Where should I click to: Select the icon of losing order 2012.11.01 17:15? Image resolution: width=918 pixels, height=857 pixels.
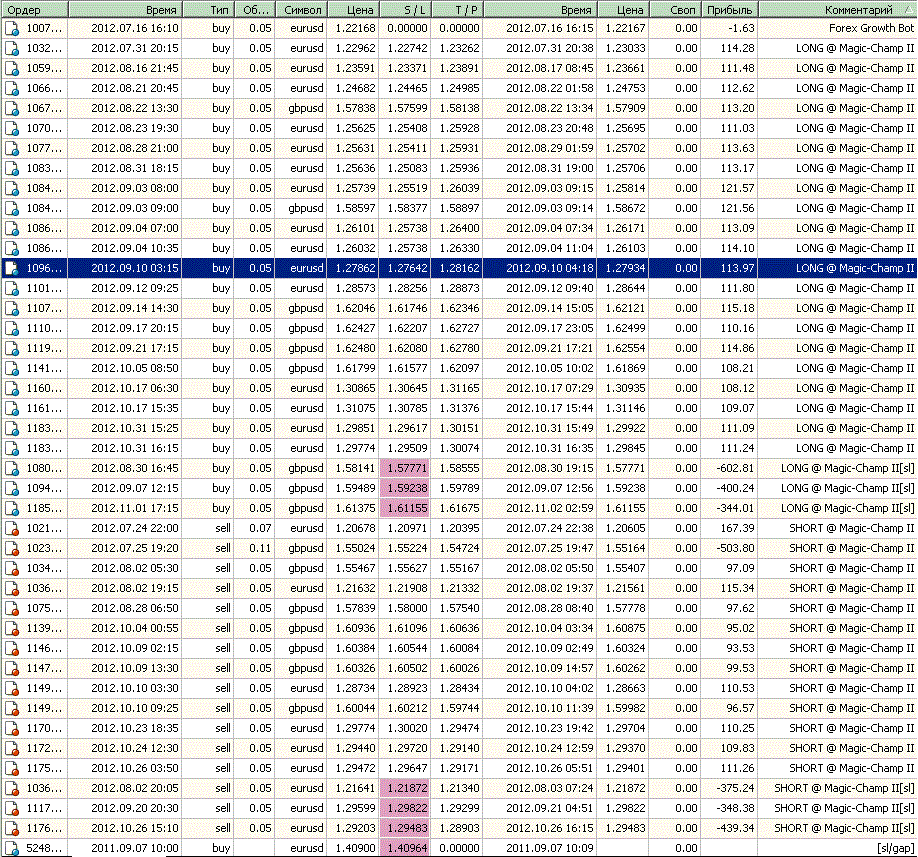(12, 508)
